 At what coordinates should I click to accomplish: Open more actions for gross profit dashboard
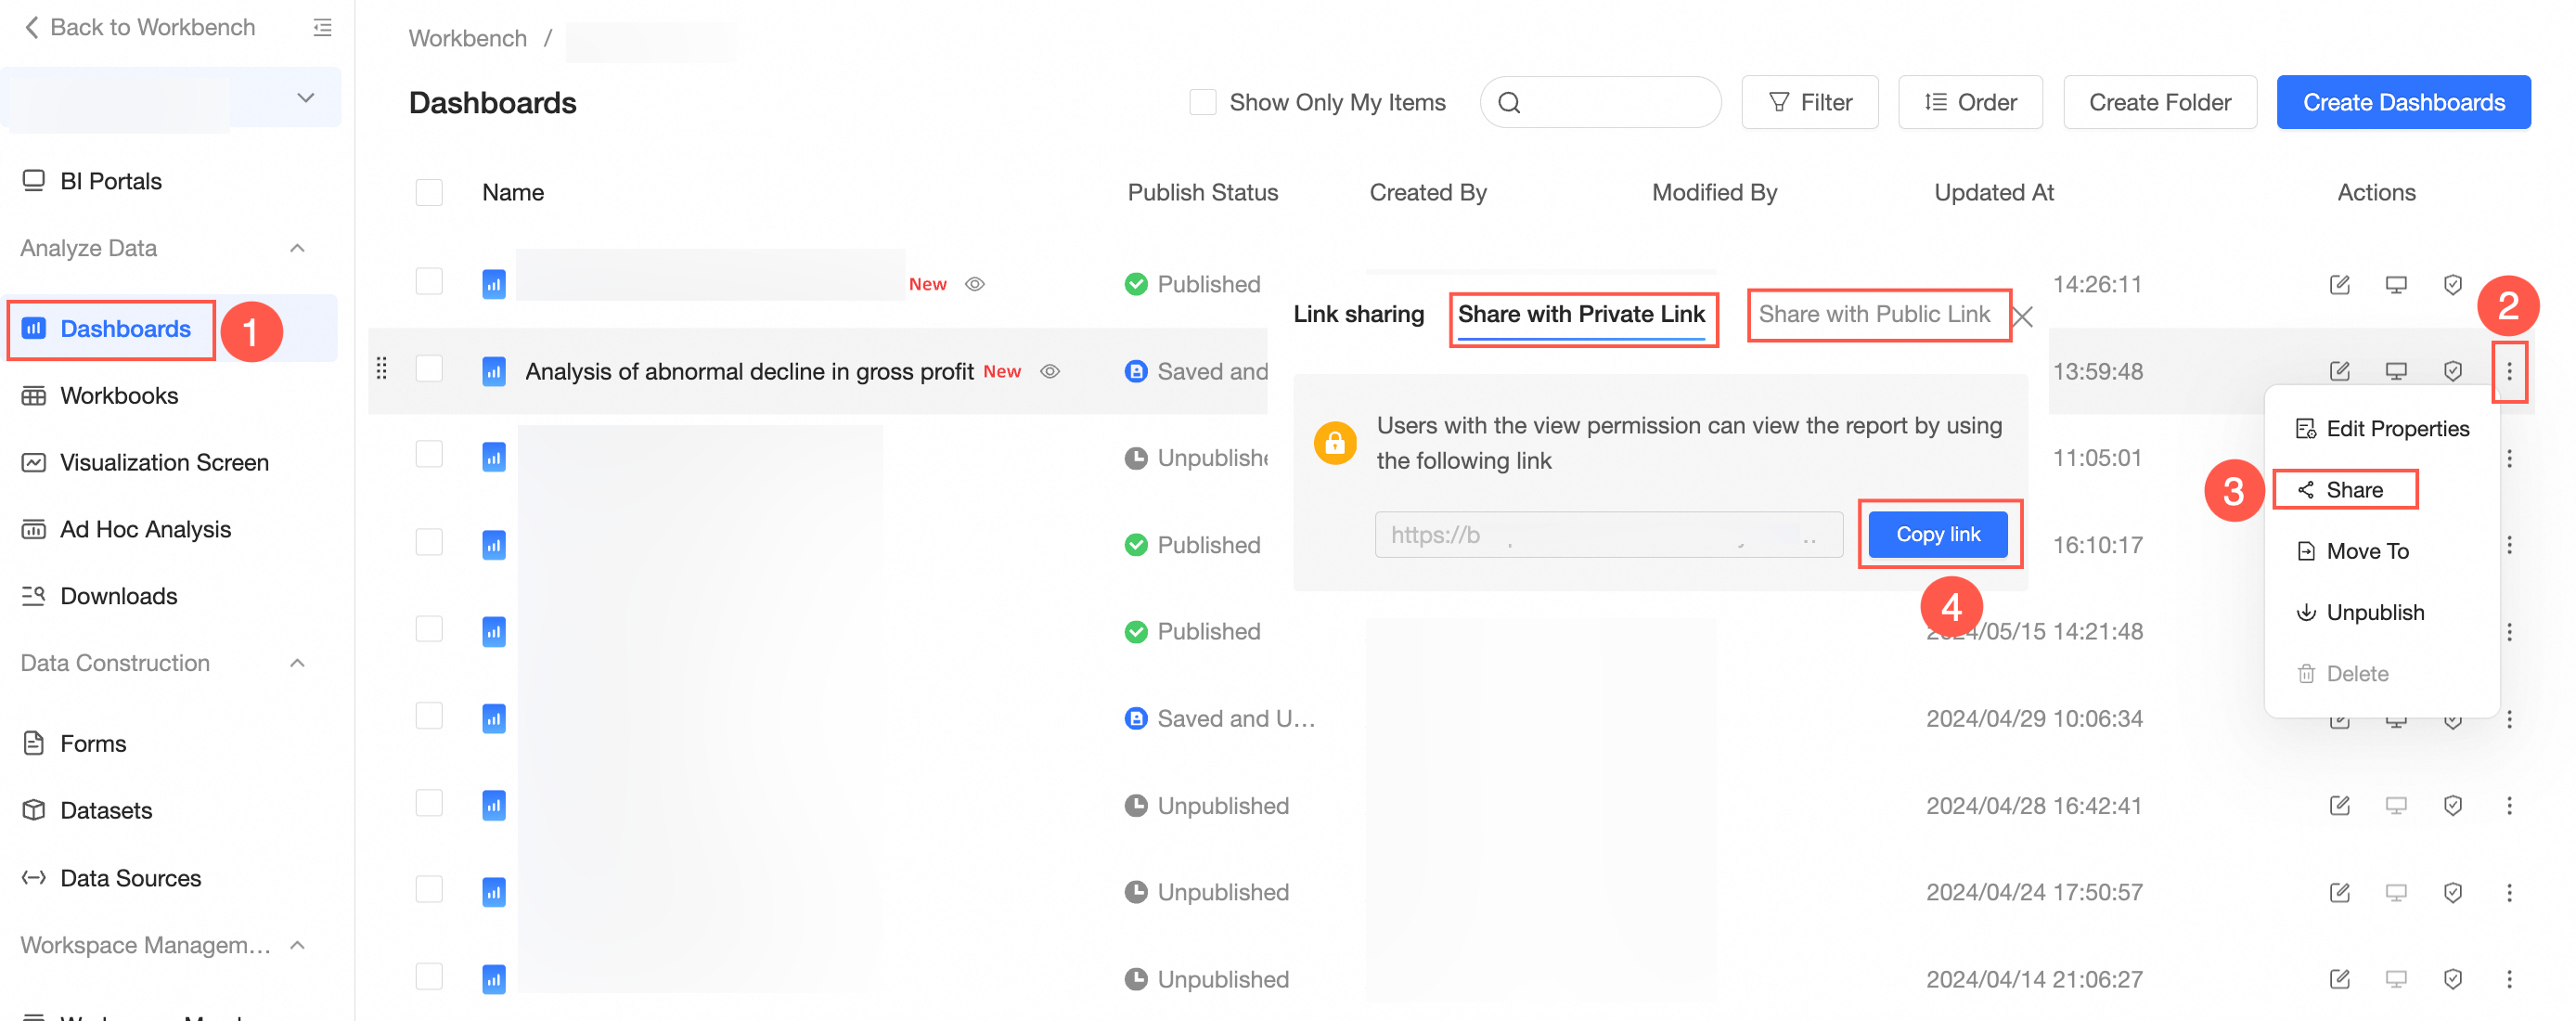point(2508,371)
